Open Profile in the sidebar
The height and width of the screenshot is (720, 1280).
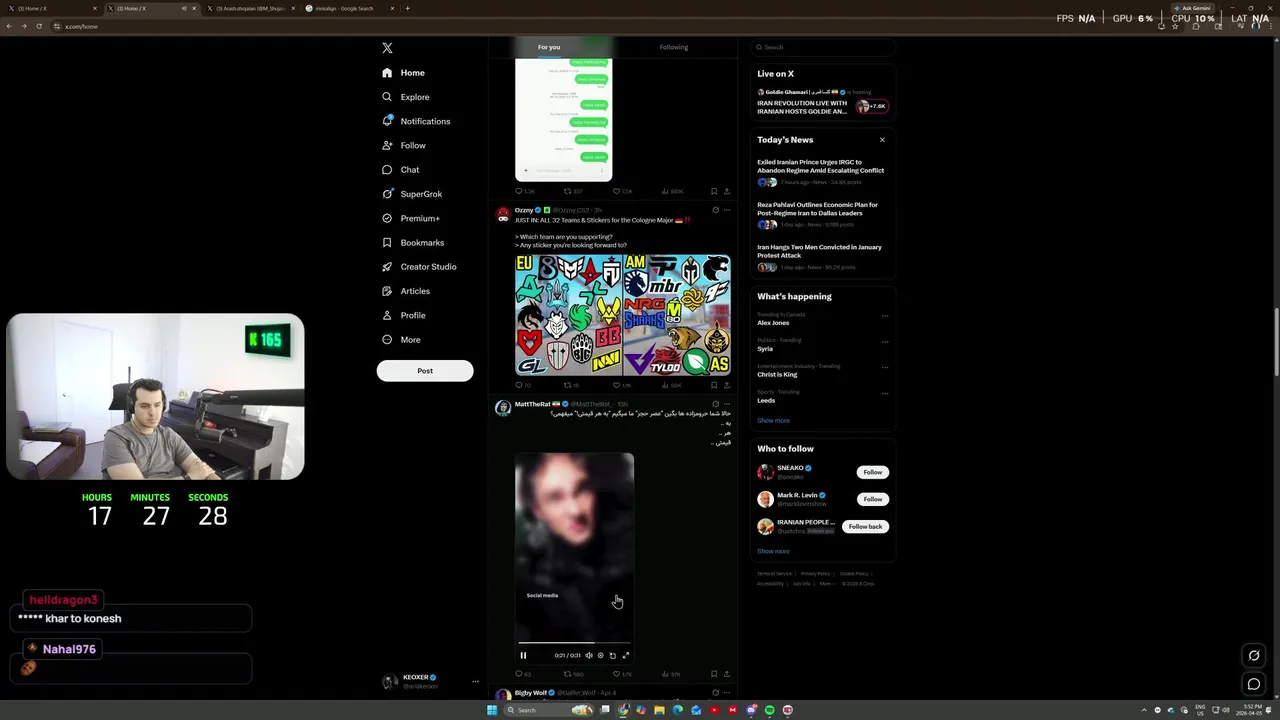pos(404,315)
